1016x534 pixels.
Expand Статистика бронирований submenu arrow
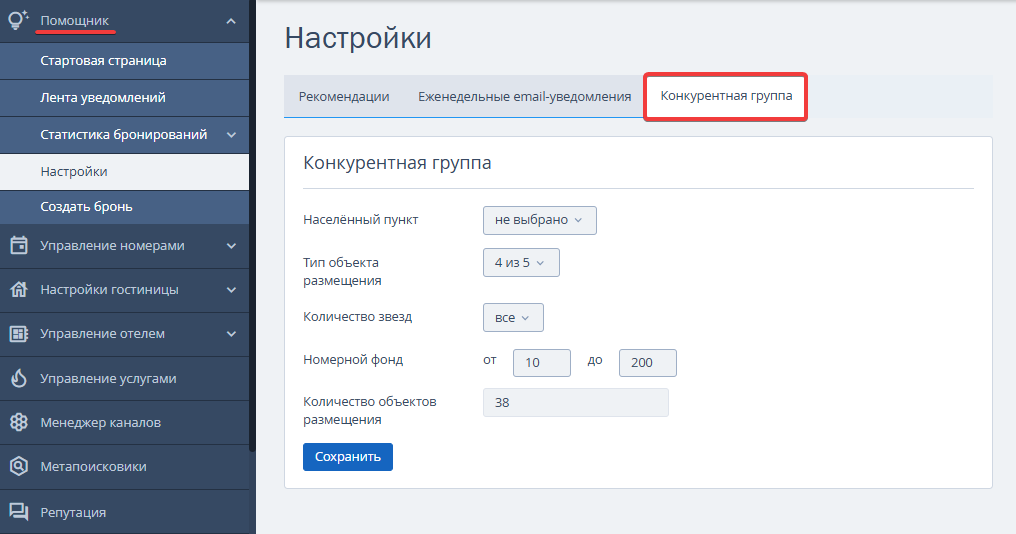click(x=231, y=135)
